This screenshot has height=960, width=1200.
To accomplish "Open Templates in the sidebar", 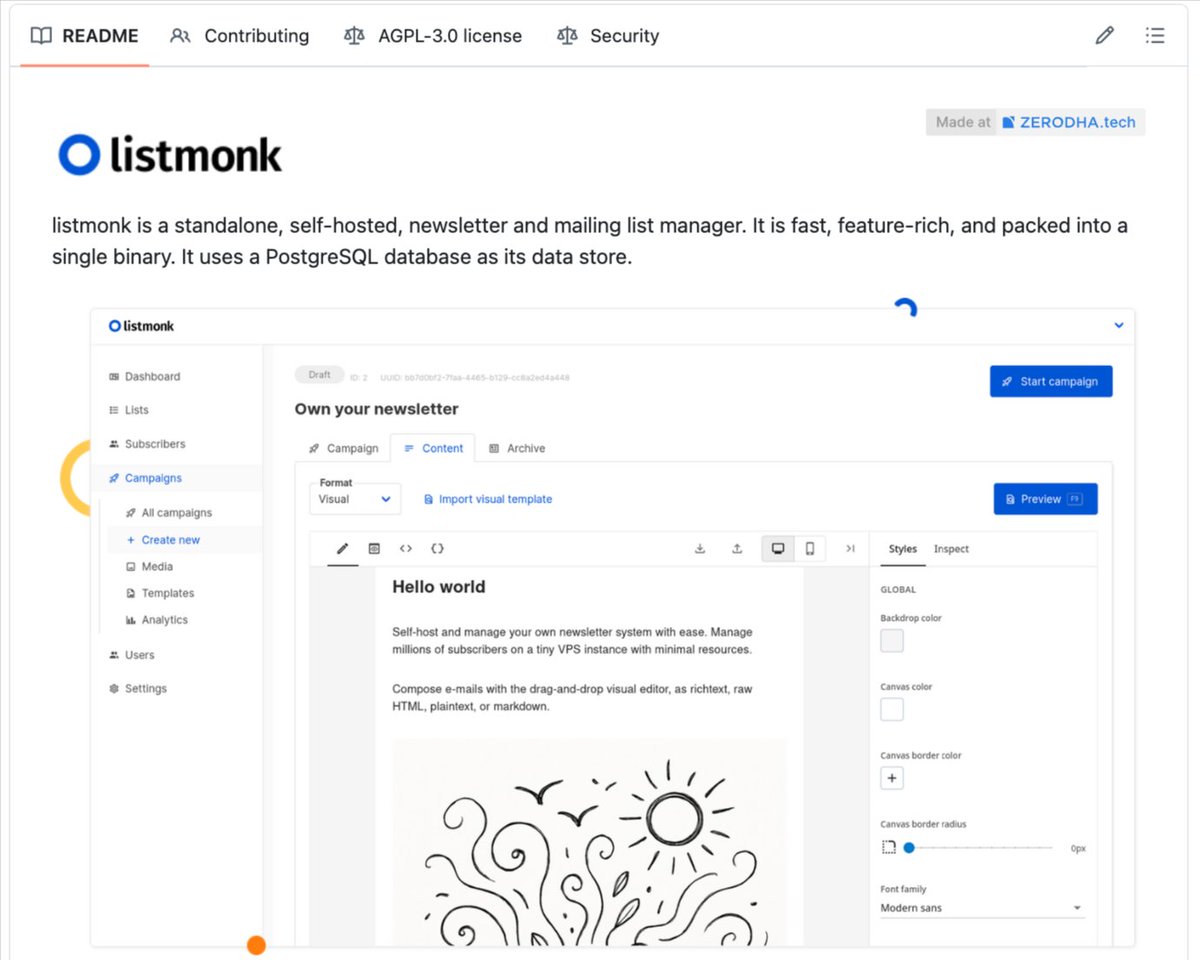I will (160, 593).
